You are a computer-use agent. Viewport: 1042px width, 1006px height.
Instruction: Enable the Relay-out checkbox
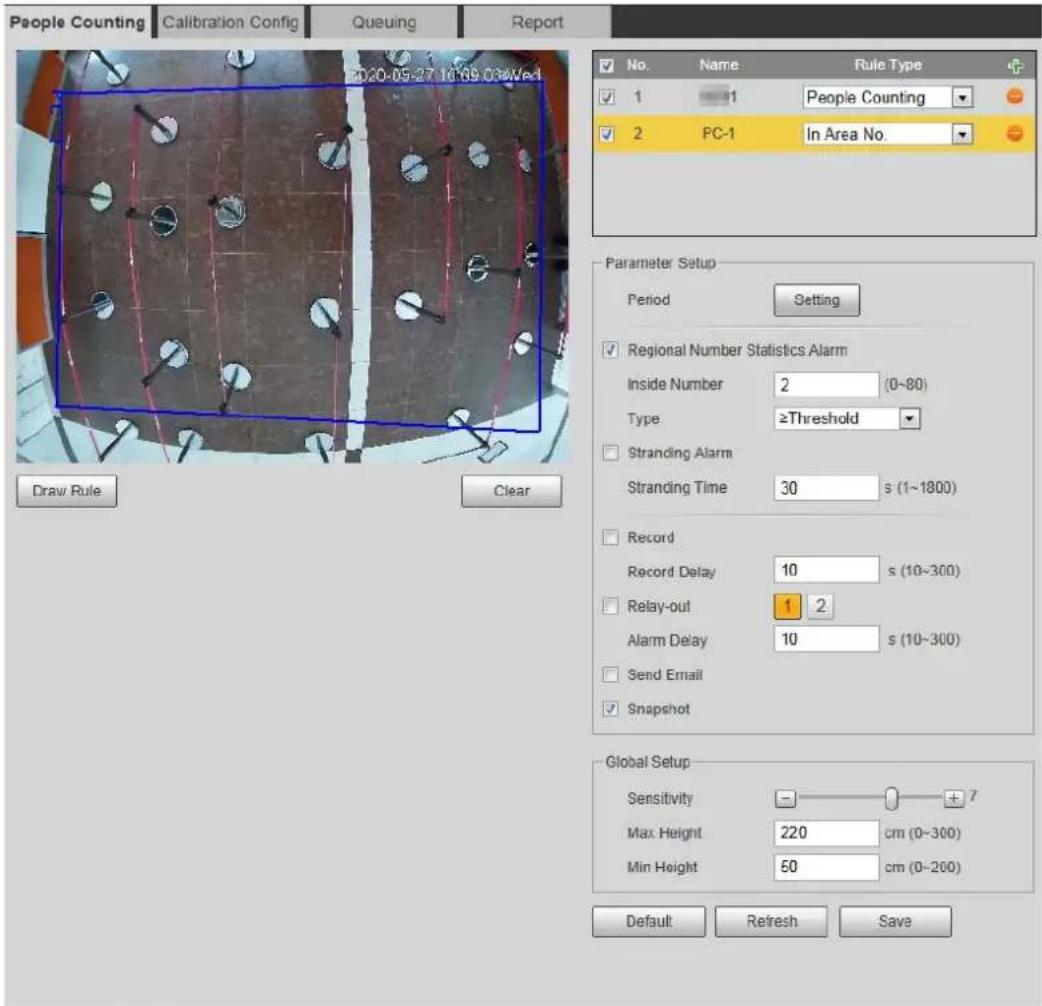[610, 605]
